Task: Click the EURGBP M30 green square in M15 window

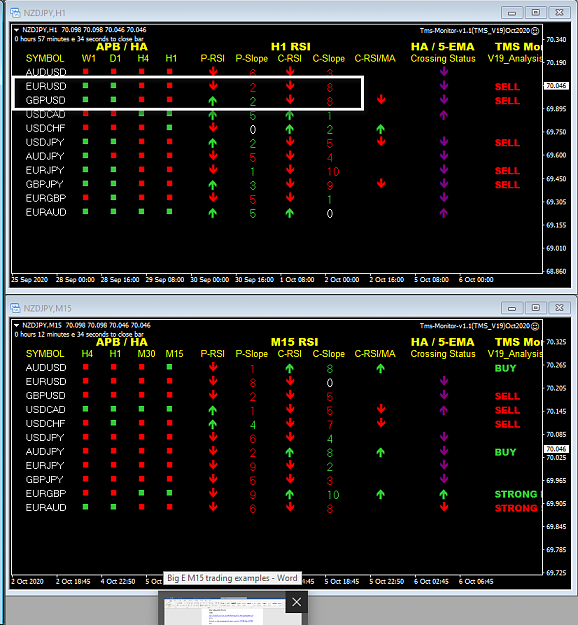Action: coord(142,493)
